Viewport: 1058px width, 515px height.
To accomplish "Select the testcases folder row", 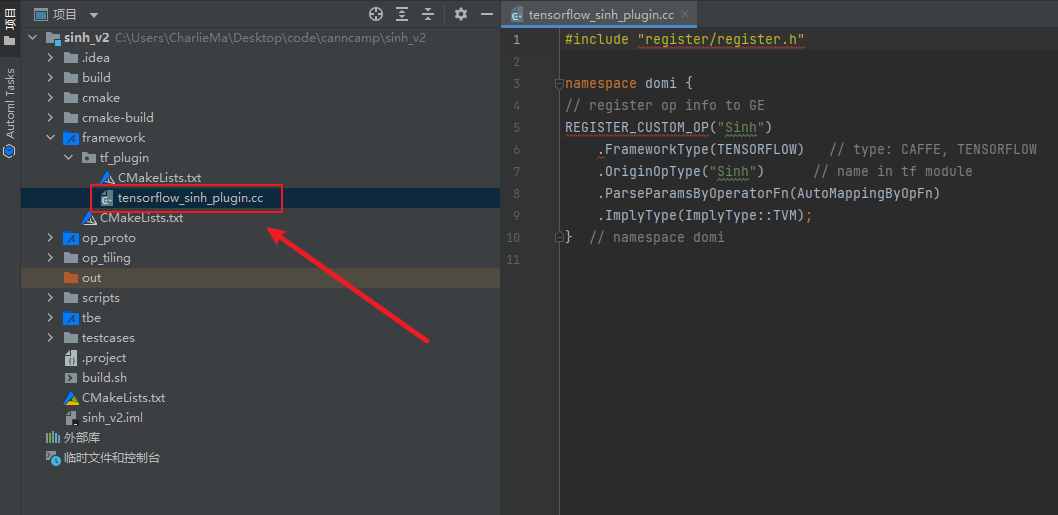I will click(x=260, y=337).
